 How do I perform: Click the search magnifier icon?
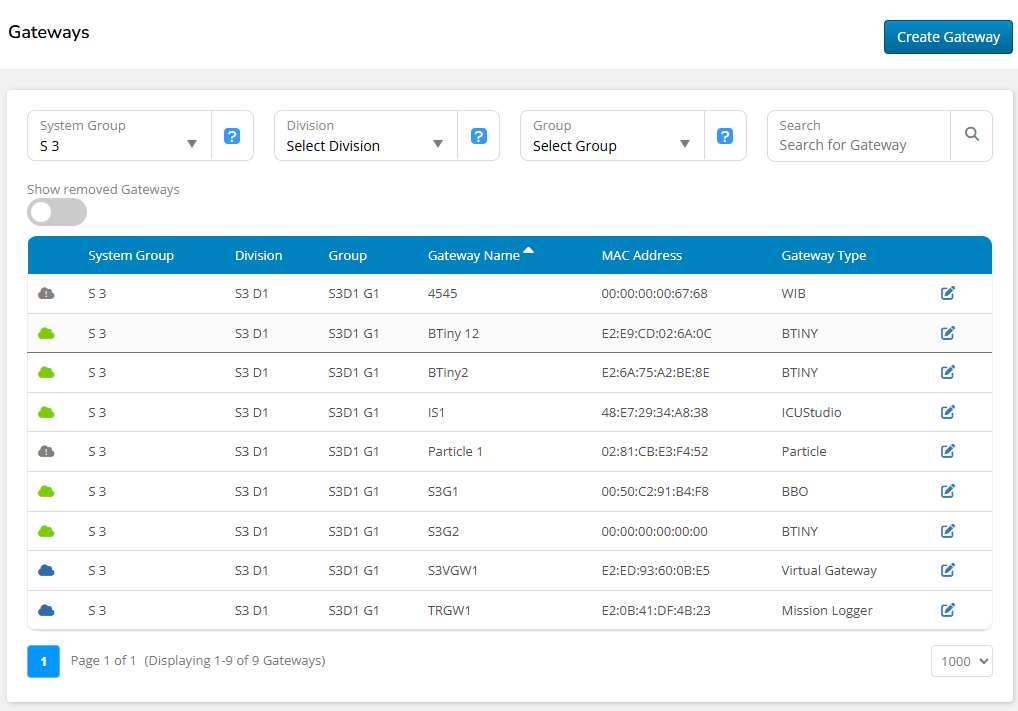coord(971,135)
